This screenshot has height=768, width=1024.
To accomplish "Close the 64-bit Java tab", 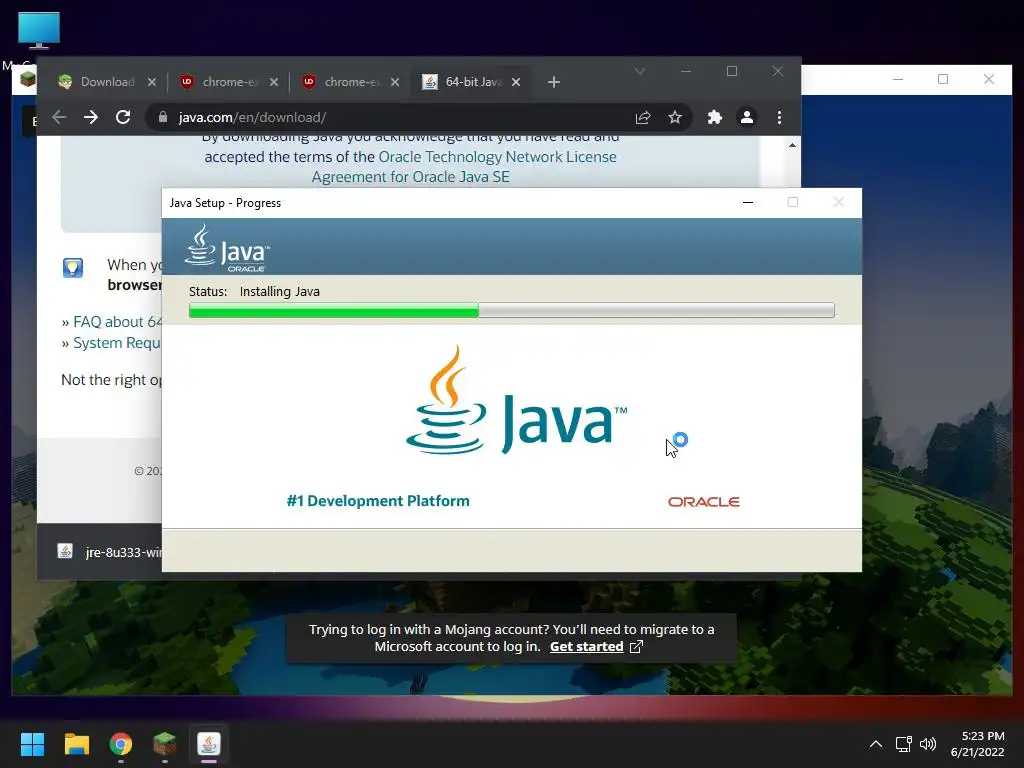I will pyautogui.click(x=516, y=82).
